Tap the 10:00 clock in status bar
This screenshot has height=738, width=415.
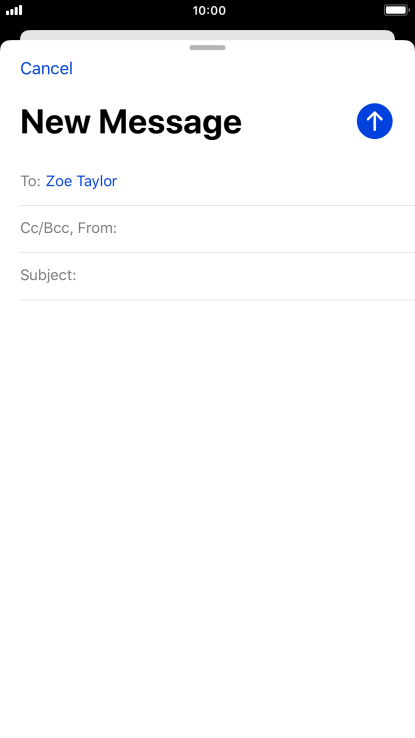coord(209,10)
